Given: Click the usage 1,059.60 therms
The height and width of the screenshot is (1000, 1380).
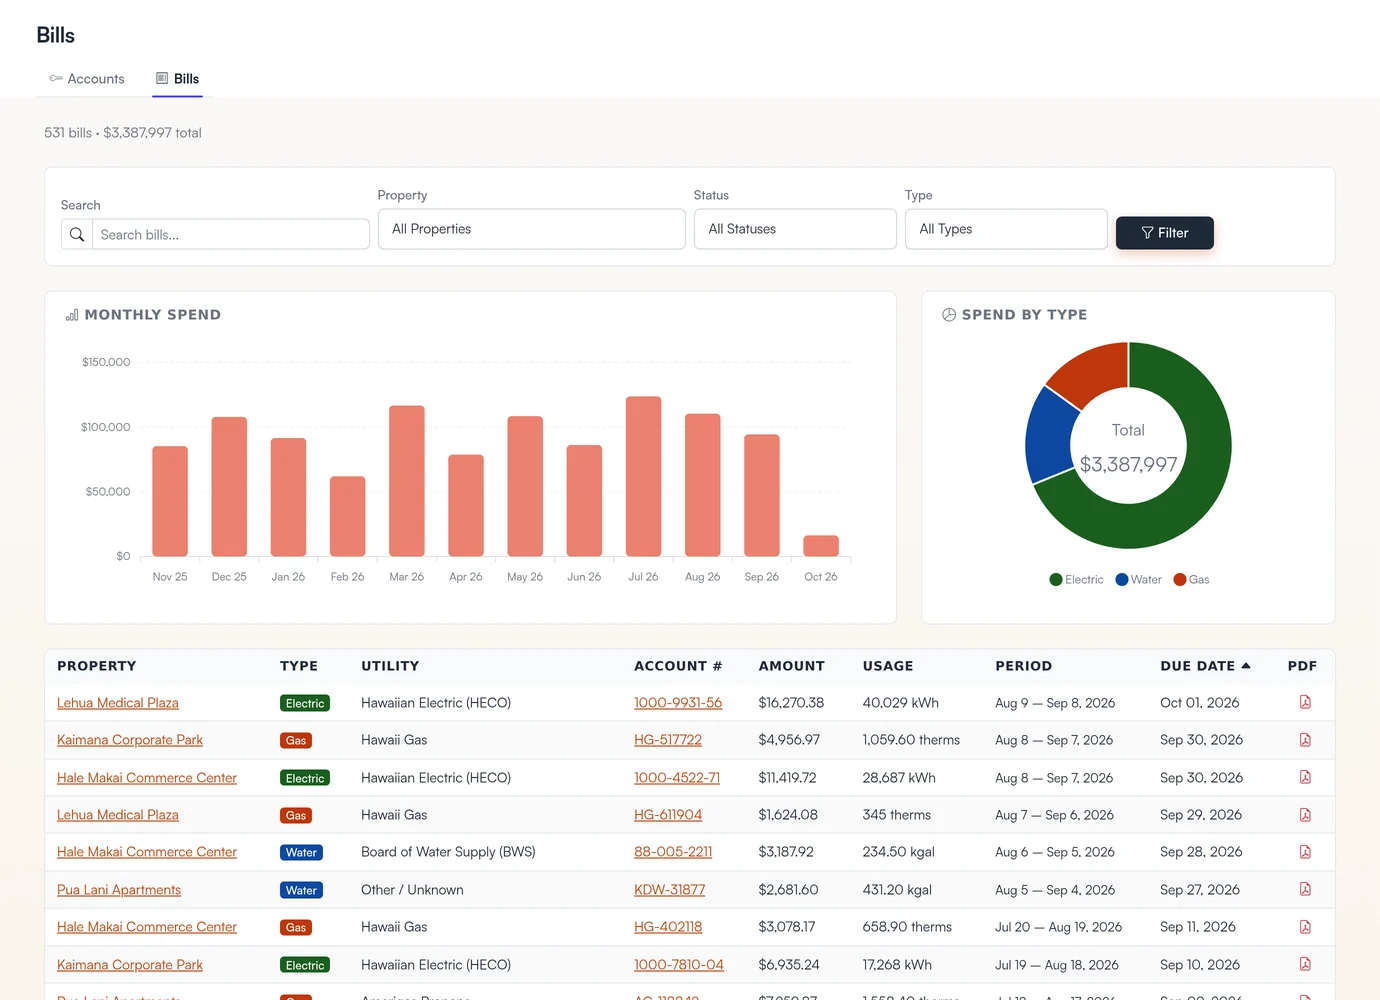Looking at the screenshot, I should pyautogui.click(x=911, y=740).
